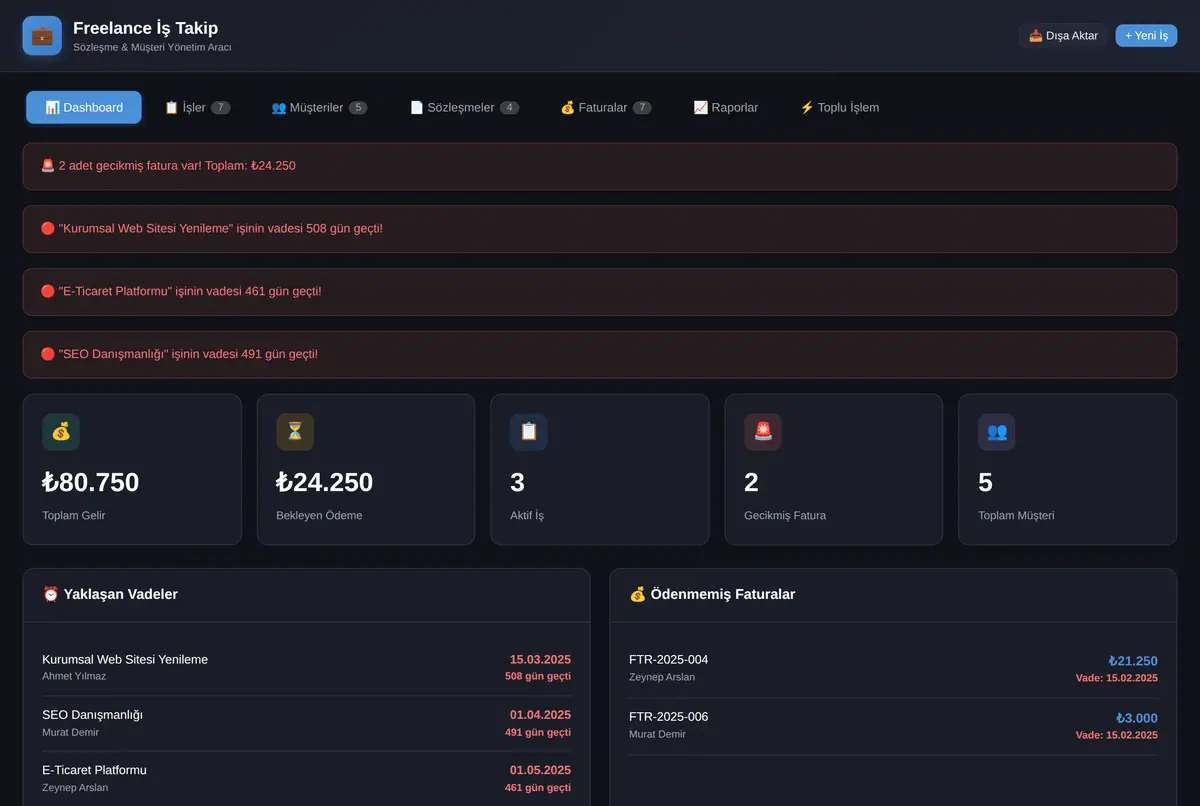Click the Toplam Müşteri card label
The width and height of the screenshot is (1200, 806).
pyautogui.click(x=1016, y=516)
